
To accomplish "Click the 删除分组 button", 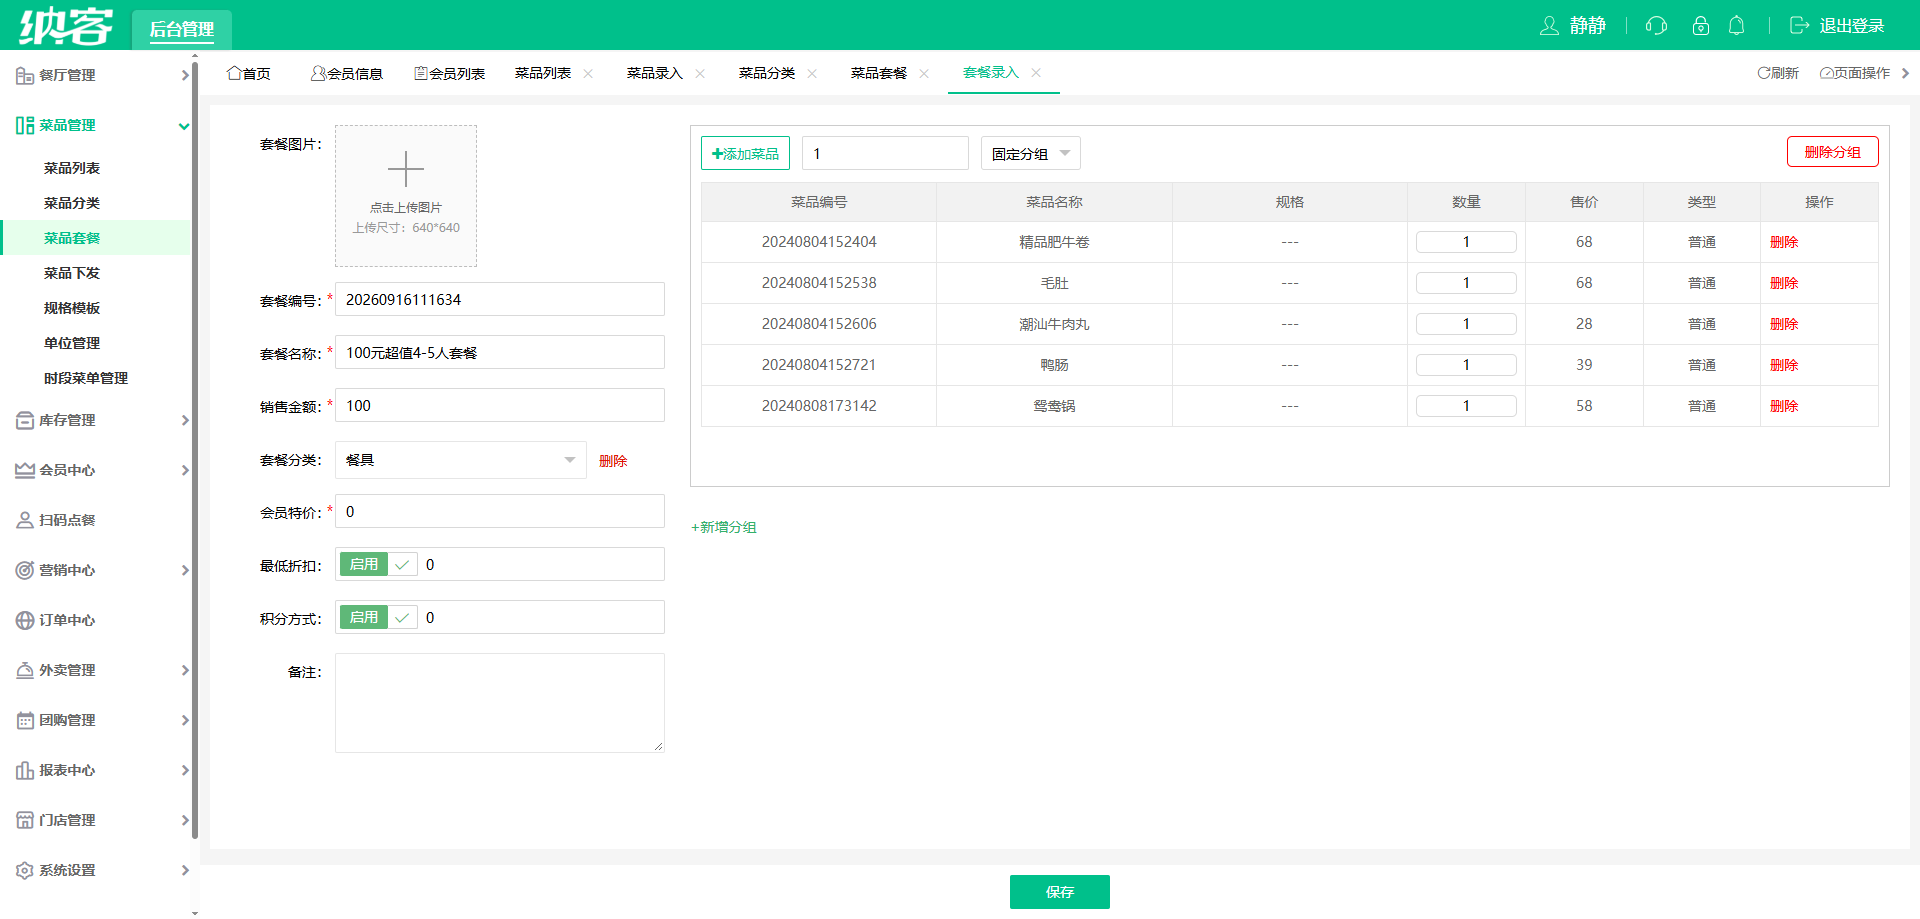I will click(1832, 152).
